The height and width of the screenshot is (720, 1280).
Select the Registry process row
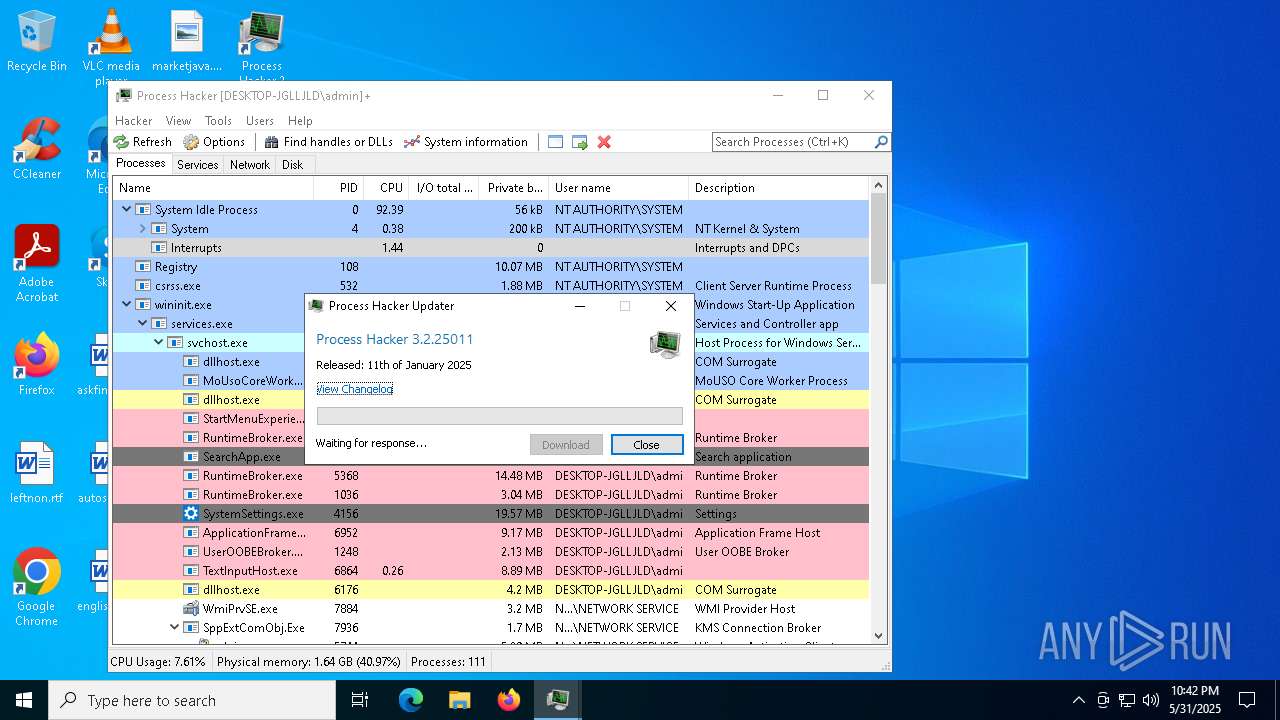490,267
